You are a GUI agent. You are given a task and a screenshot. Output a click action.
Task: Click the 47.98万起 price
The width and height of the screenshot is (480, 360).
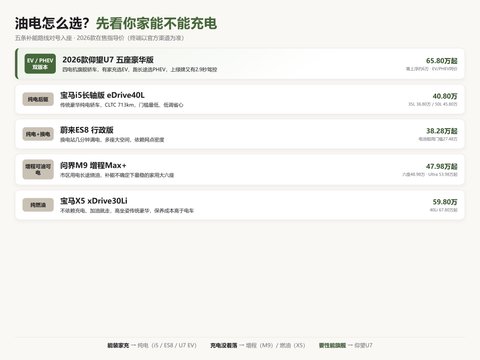click(x=442, y=166)
